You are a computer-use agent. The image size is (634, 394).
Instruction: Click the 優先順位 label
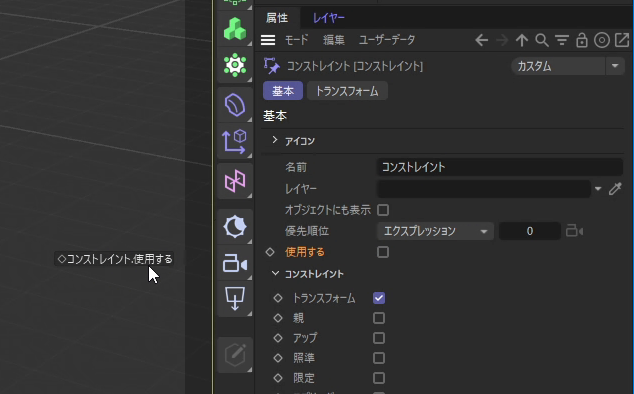[x=307, y=231]
